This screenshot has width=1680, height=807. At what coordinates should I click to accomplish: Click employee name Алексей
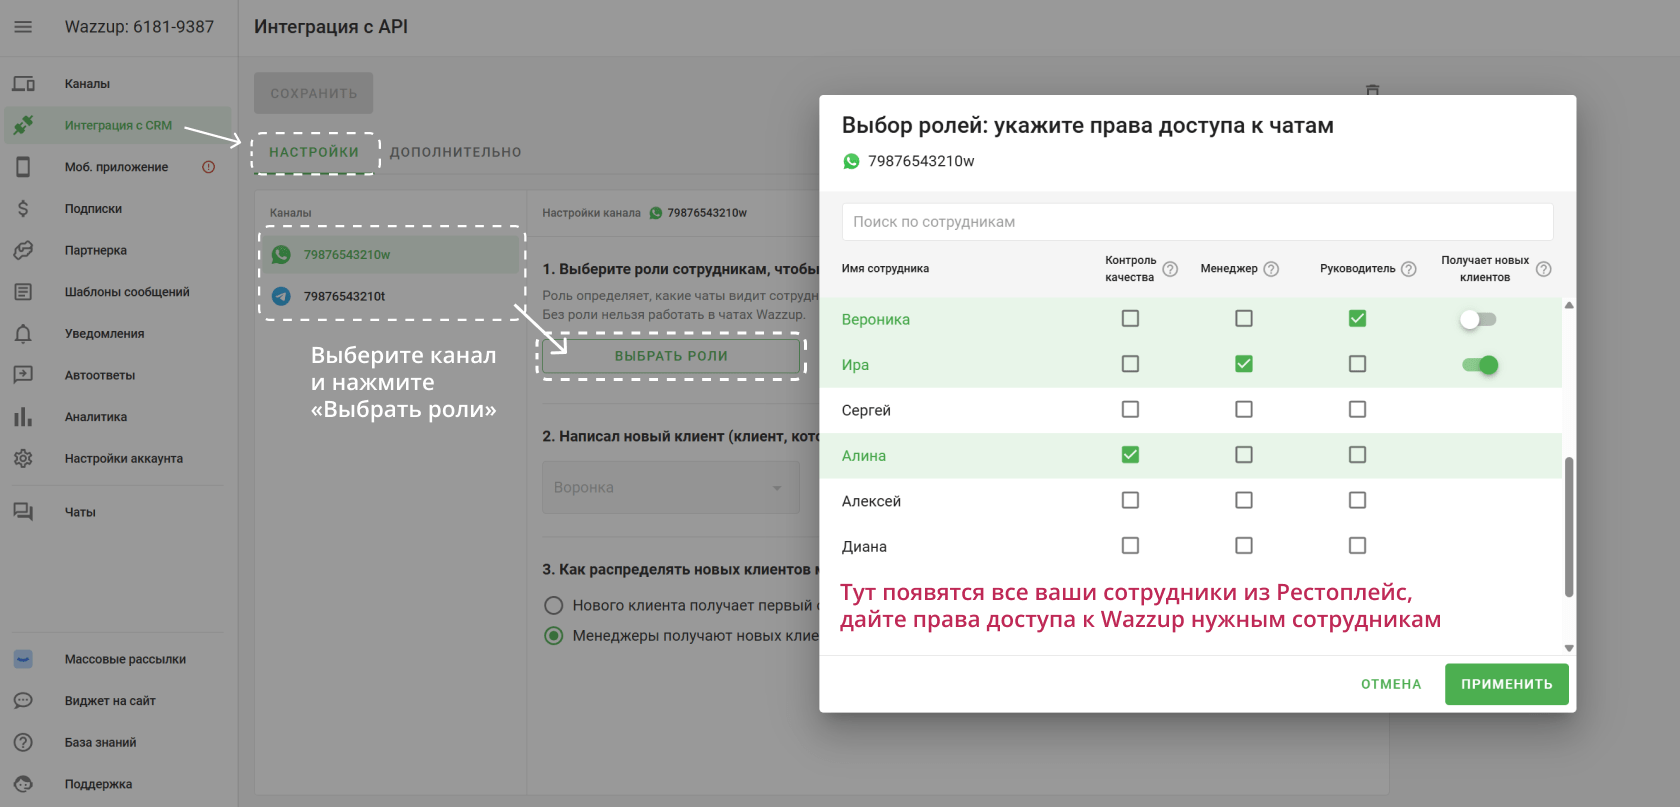pyautogui.click(x=871, y=501)
